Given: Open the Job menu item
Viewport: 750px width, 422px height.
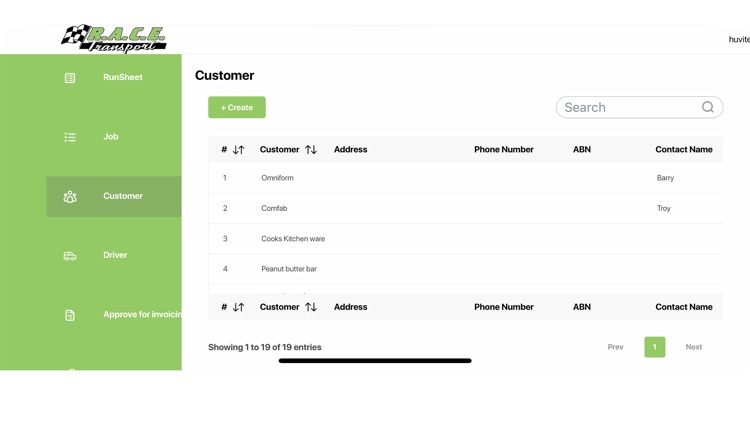Looking at the screenshot, I should coord(110,137).
